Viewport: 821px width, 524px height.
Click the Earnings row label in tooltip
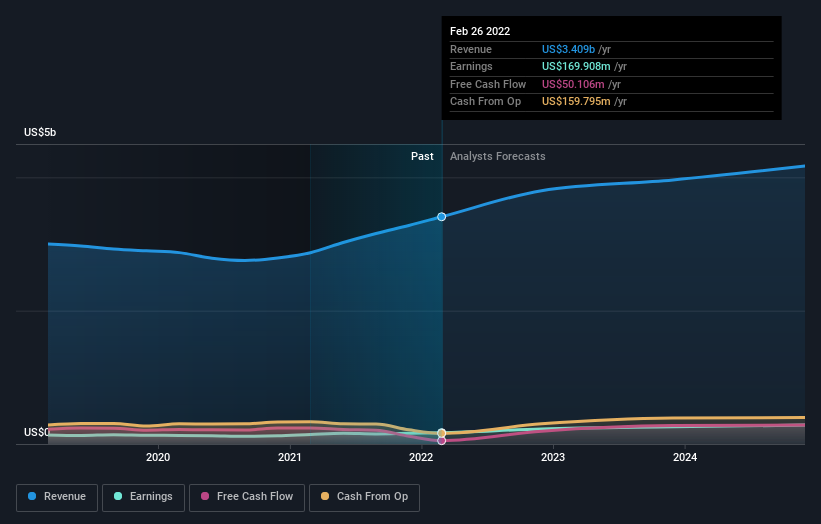(x=471, y=66)
